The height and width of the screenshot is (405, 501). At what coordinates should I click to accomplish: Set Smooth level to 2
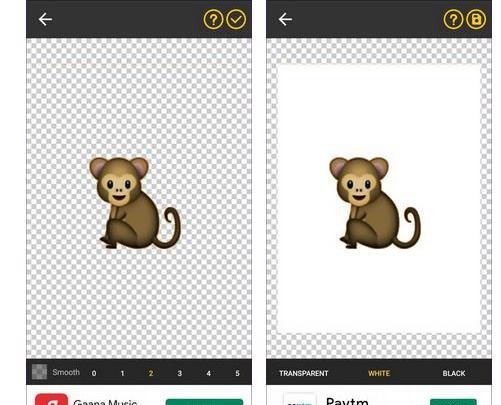pyautogui.click(x=151, y=373)
